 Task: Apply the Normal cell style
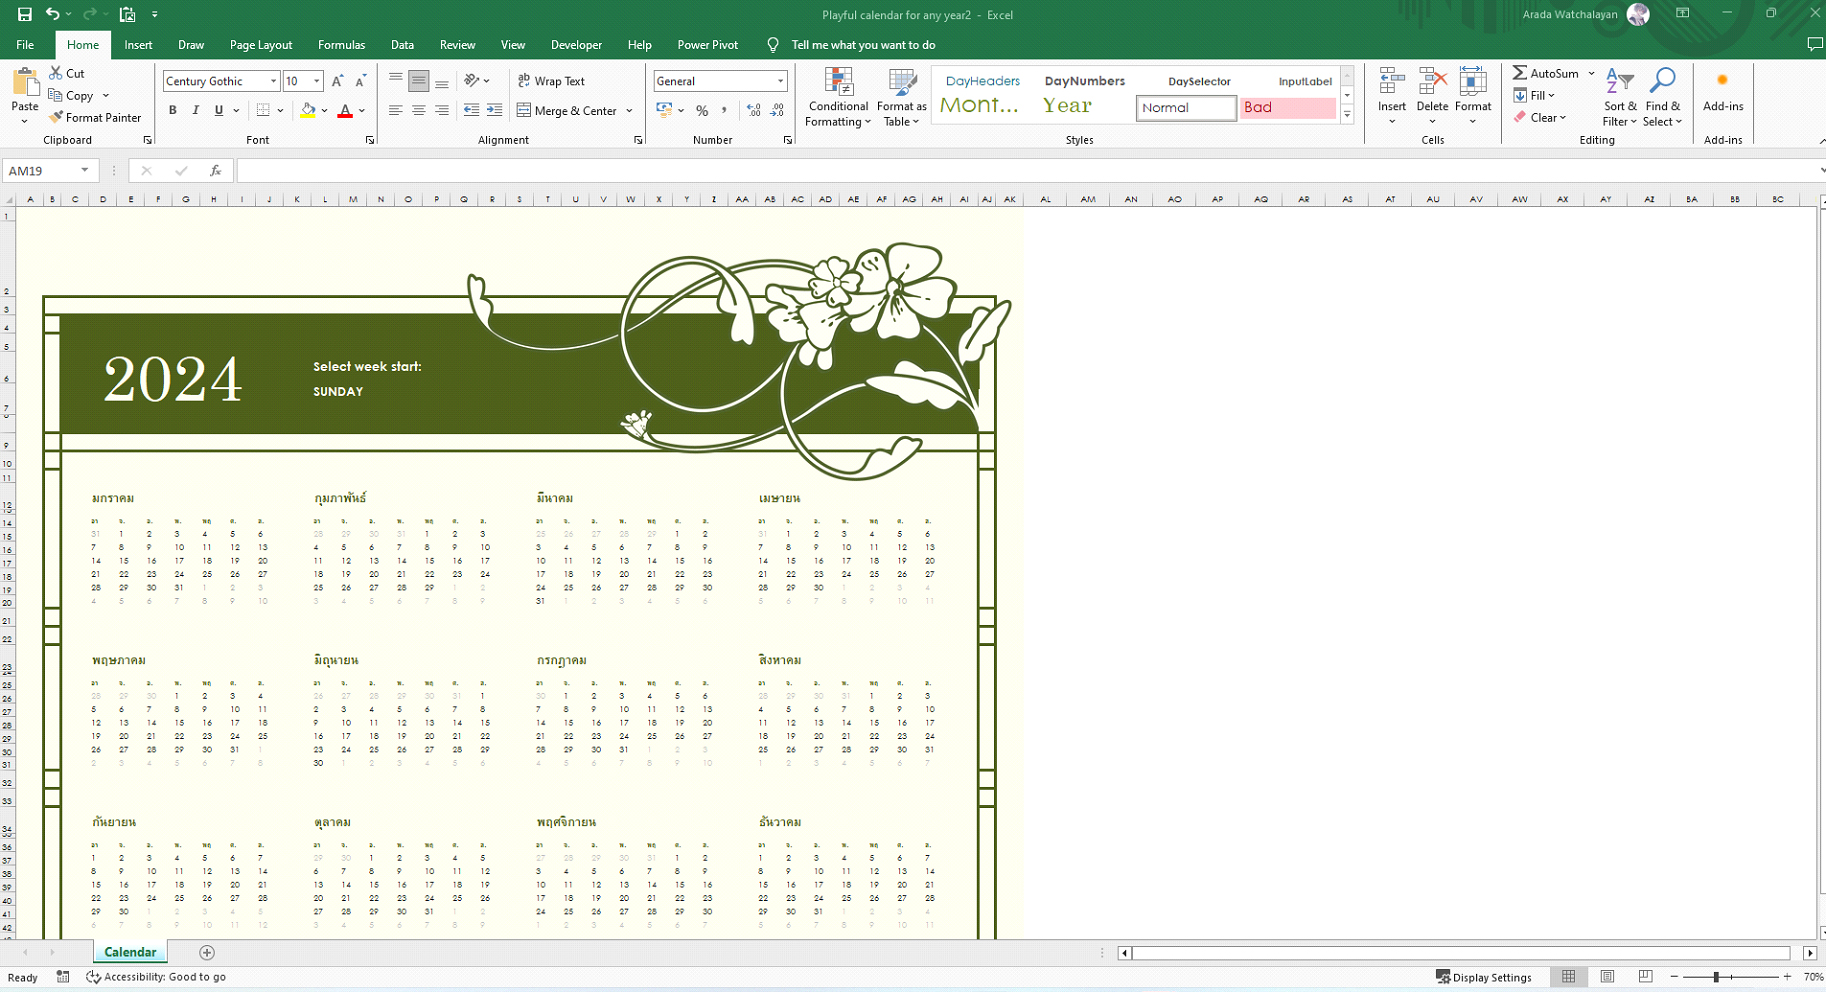coord(1186,107)
